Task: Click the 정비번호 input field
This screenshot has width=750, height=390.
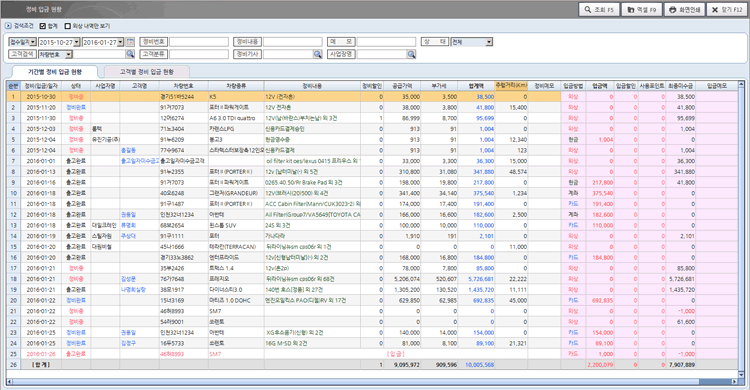Action: tap(199, 42)
